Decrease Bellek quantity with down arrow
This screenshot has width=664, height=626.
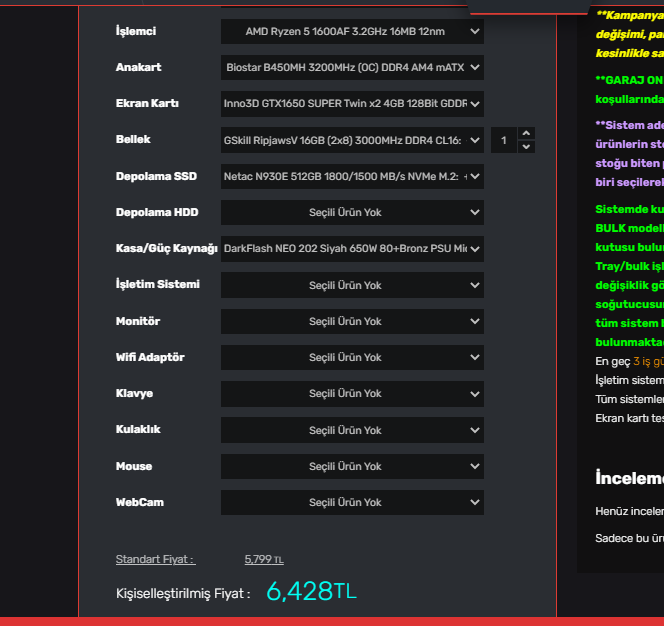[x=526, y=147]
